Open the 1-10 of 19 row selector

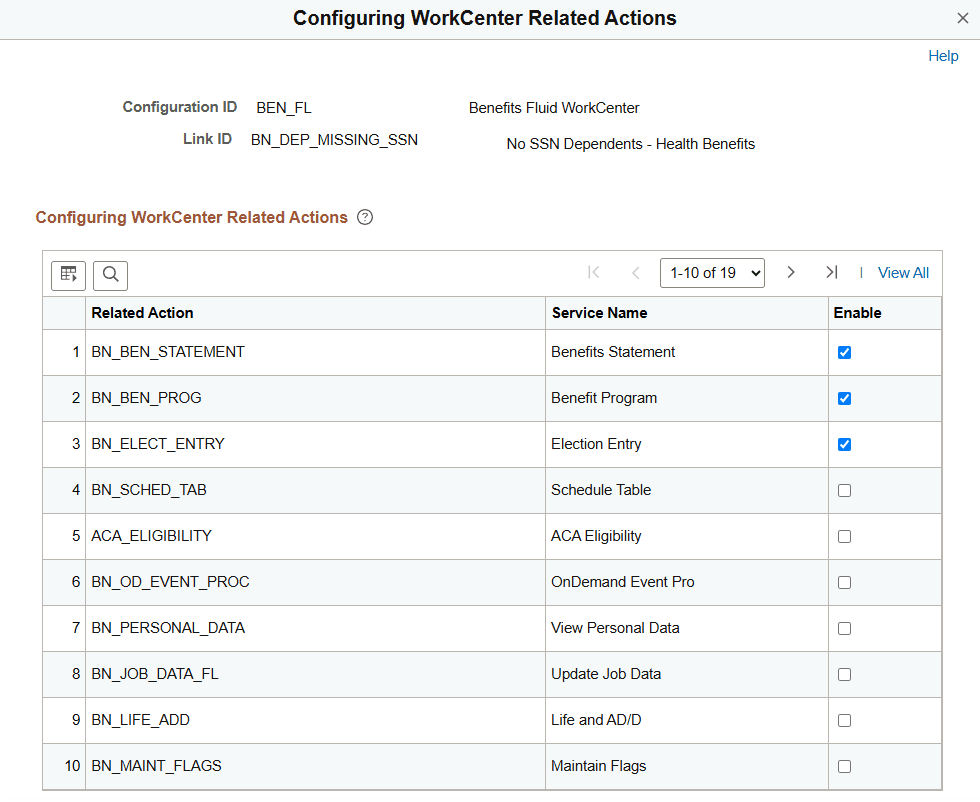pyautogui.click(x=712, y=272)
